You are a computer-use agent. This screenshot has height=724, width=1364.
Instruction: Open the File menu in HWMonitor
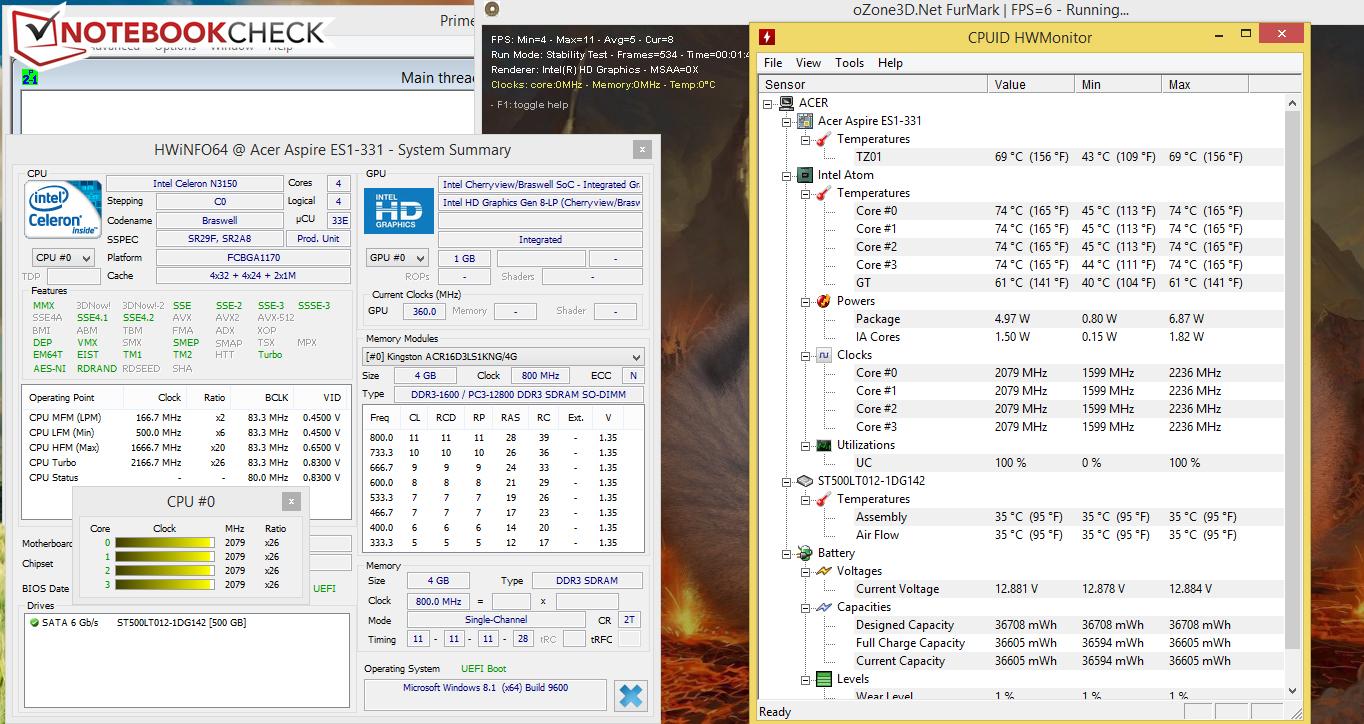pyautogui.click(x=773, y=63)
